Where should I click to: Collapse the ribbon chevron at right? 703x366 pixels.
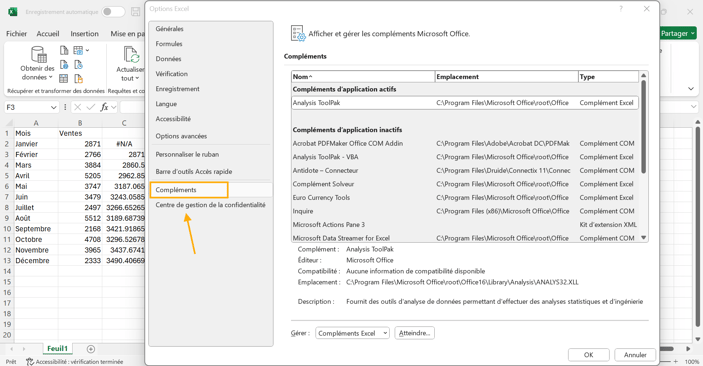pos(691,89)
